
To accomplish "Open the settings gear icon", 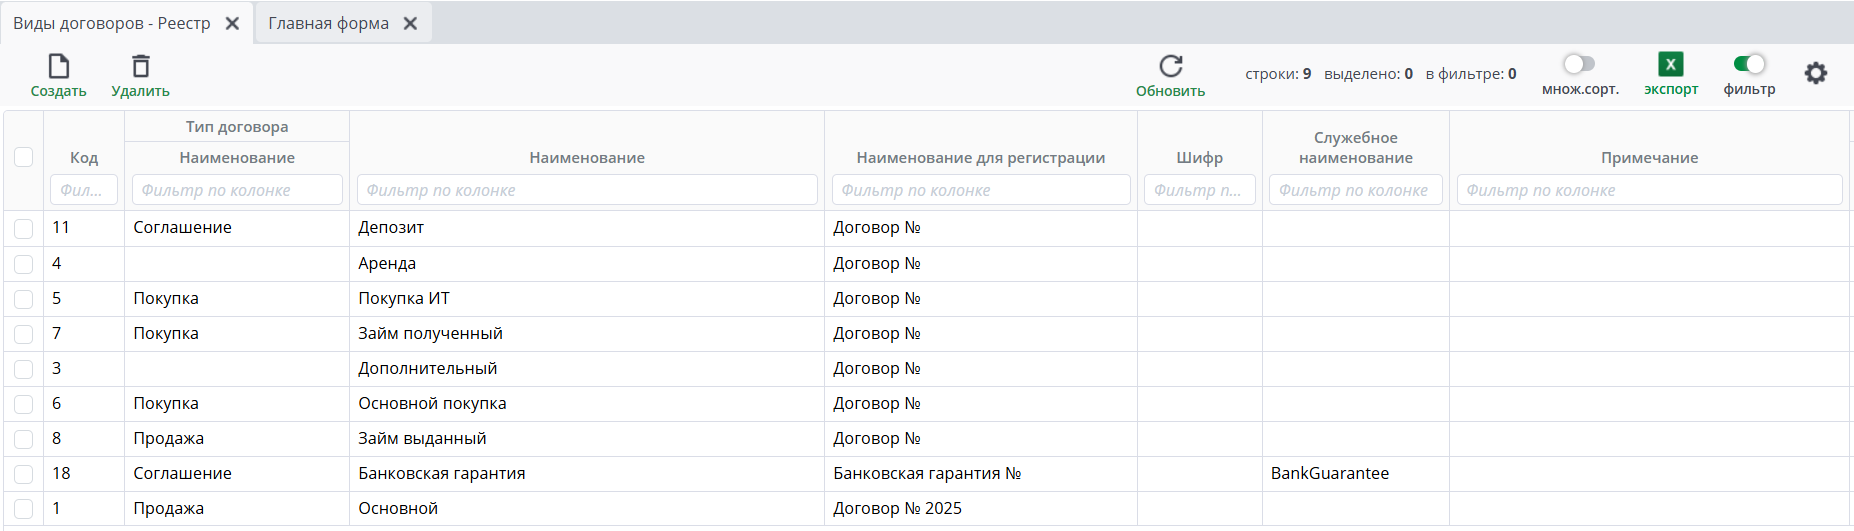I will point(1816,73).
